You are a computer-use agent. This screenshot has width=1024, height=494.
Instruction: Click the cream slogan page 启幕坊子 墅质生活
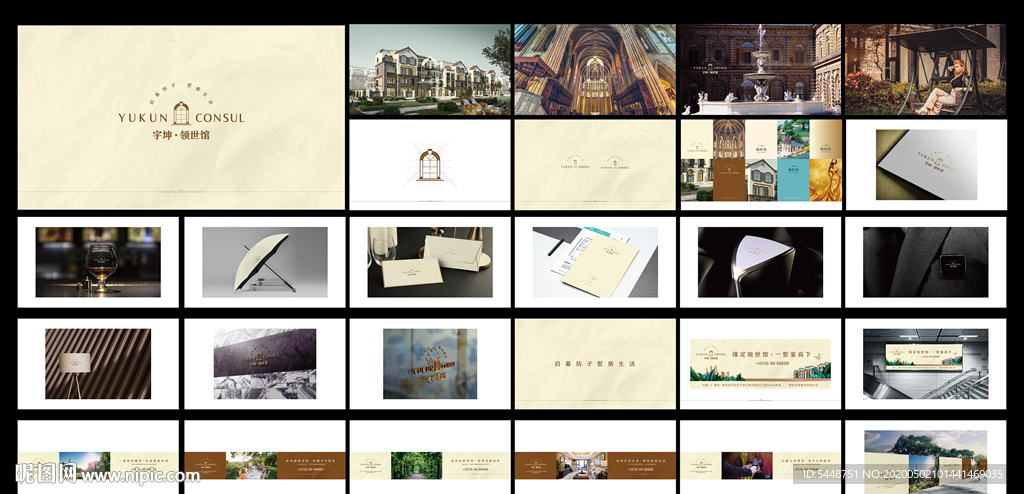pos(595,364)
